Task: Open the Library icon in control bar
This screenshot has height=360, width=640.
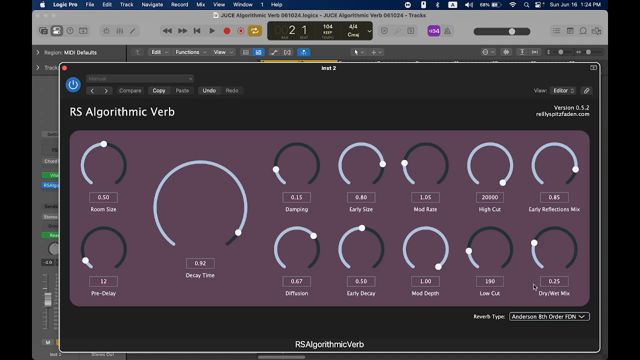Action: click(x=43, y=31)
